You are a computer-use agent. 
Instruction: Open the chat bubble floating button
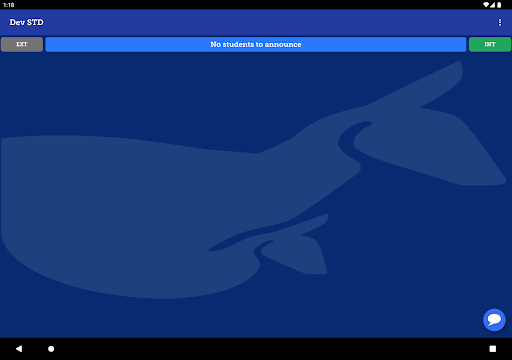point(494,320)
